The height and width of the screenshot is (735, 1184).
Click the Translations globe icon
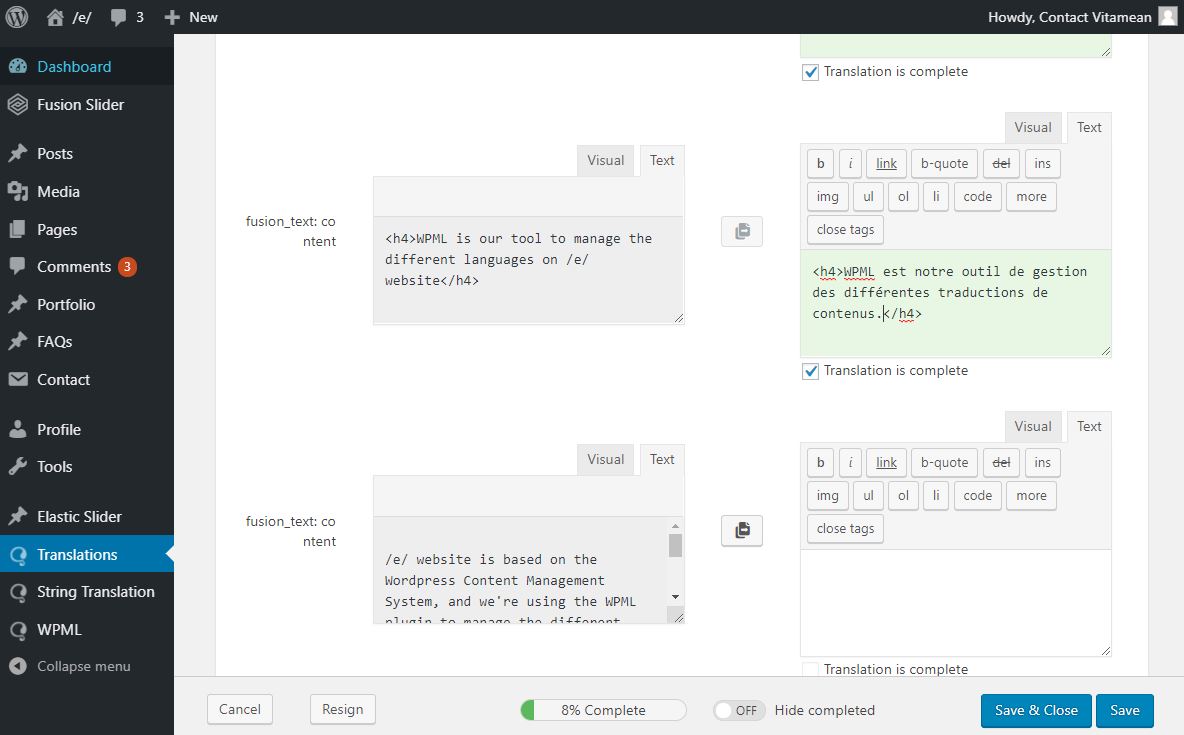pos(17,554)
